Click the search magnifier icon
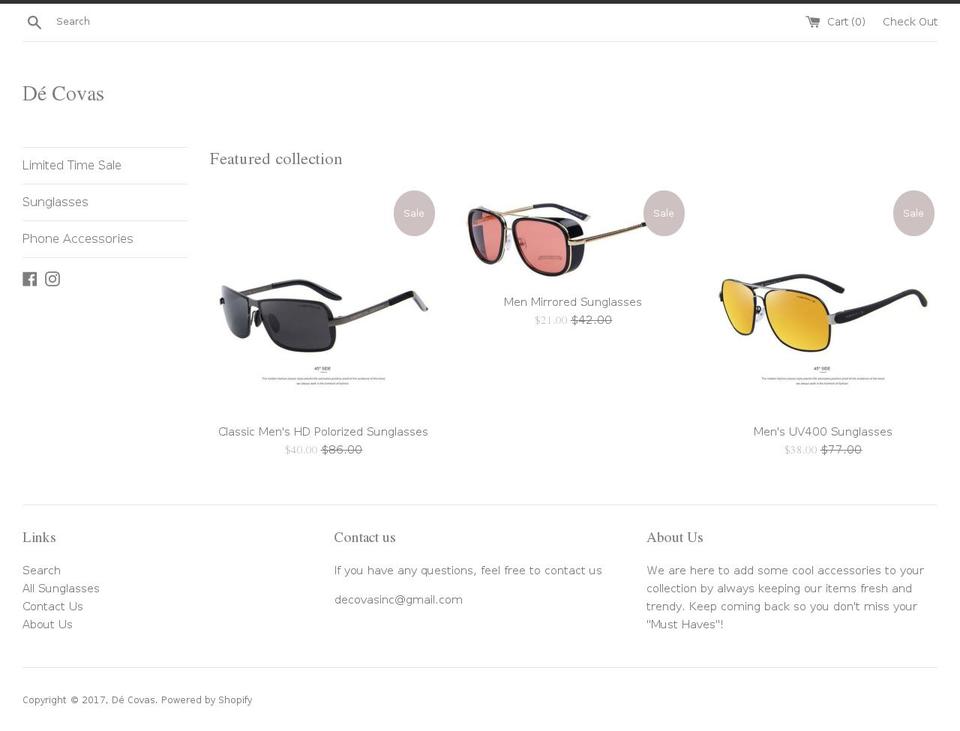The image size is (960, 731). (34, 23)
